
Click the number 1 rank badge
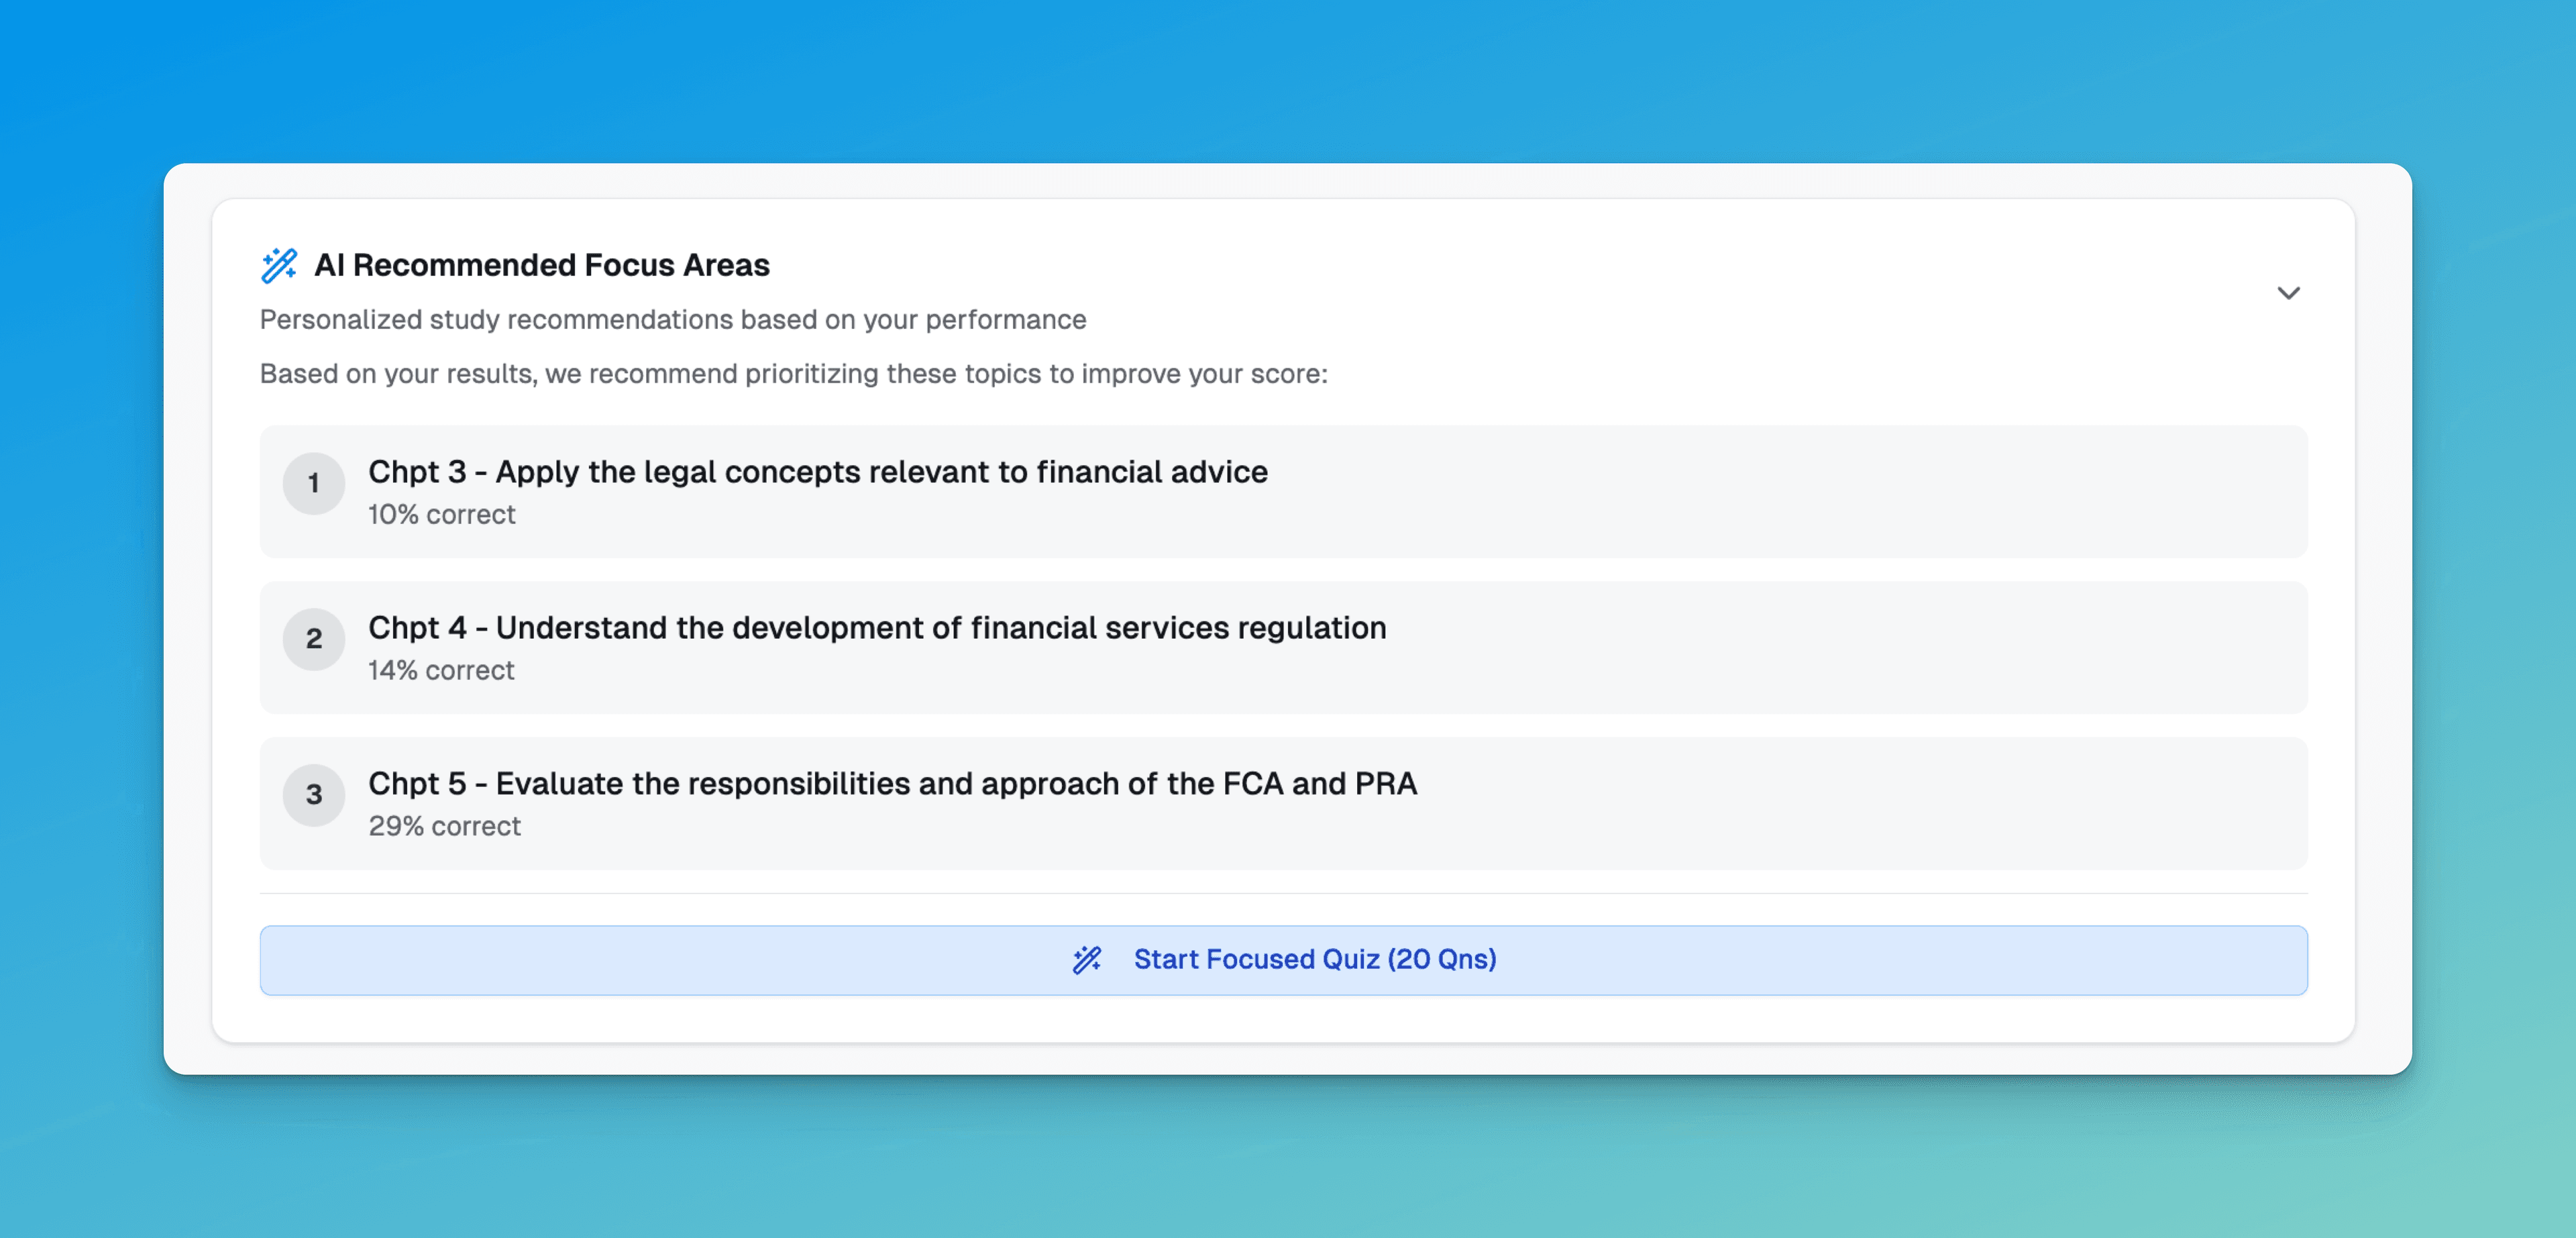[314, 483]
